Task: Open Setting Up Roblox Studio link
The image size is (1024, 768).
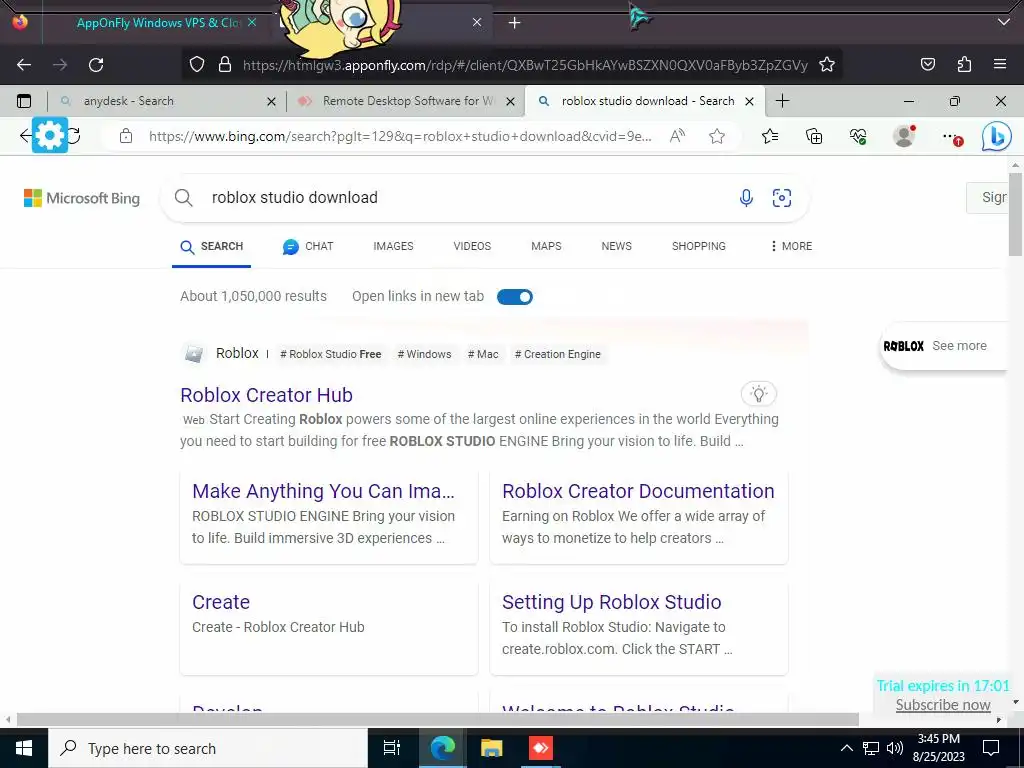Action: pos(611,602)
